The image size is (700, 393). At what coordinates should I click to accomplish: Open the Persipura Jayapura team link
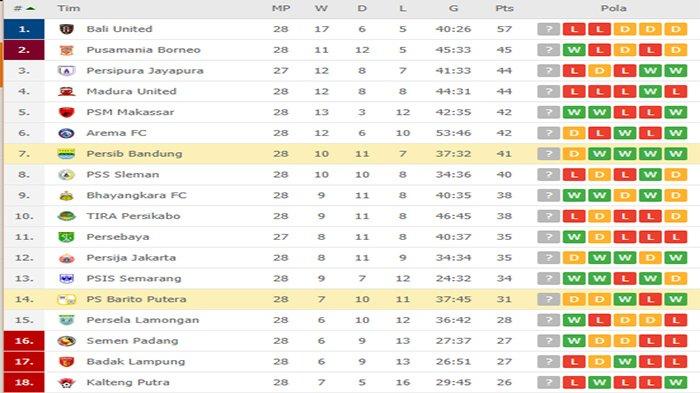[x=145, y=71]
